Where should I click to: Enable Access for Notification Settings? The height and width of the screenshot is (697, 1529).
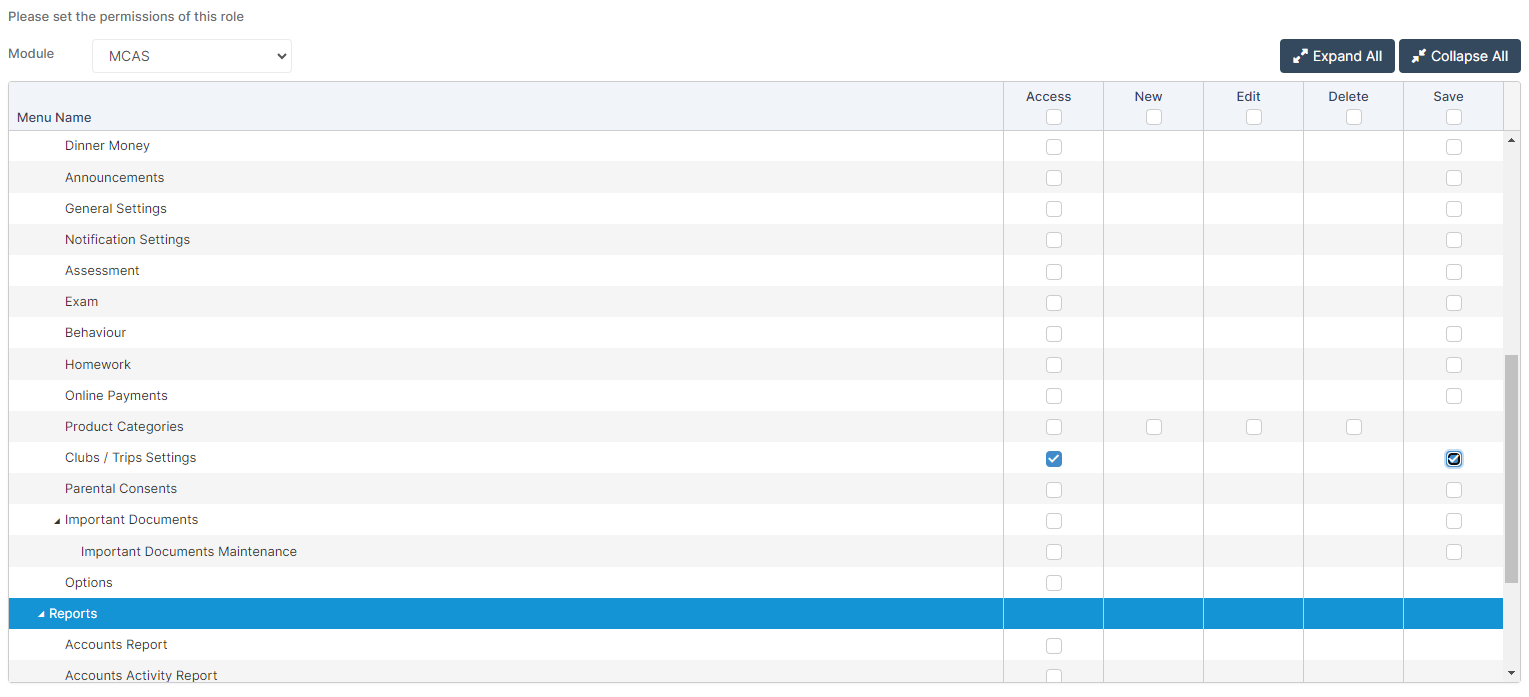click(x=1054, y=240)
